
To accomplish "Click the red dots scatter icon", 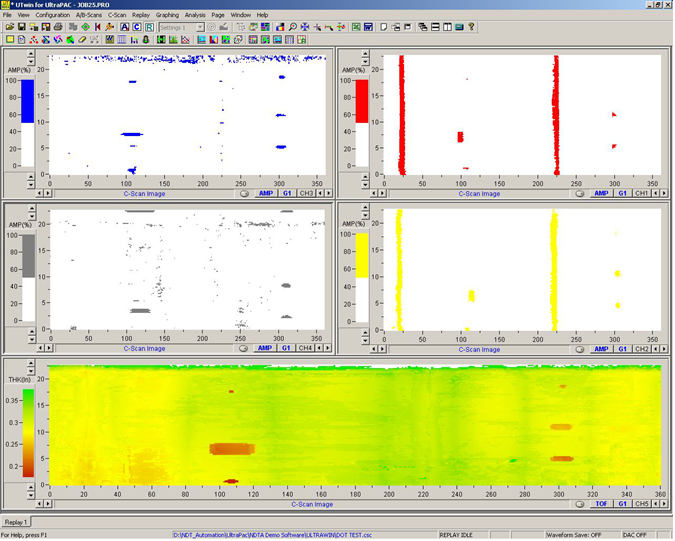I will pos(34,40).
